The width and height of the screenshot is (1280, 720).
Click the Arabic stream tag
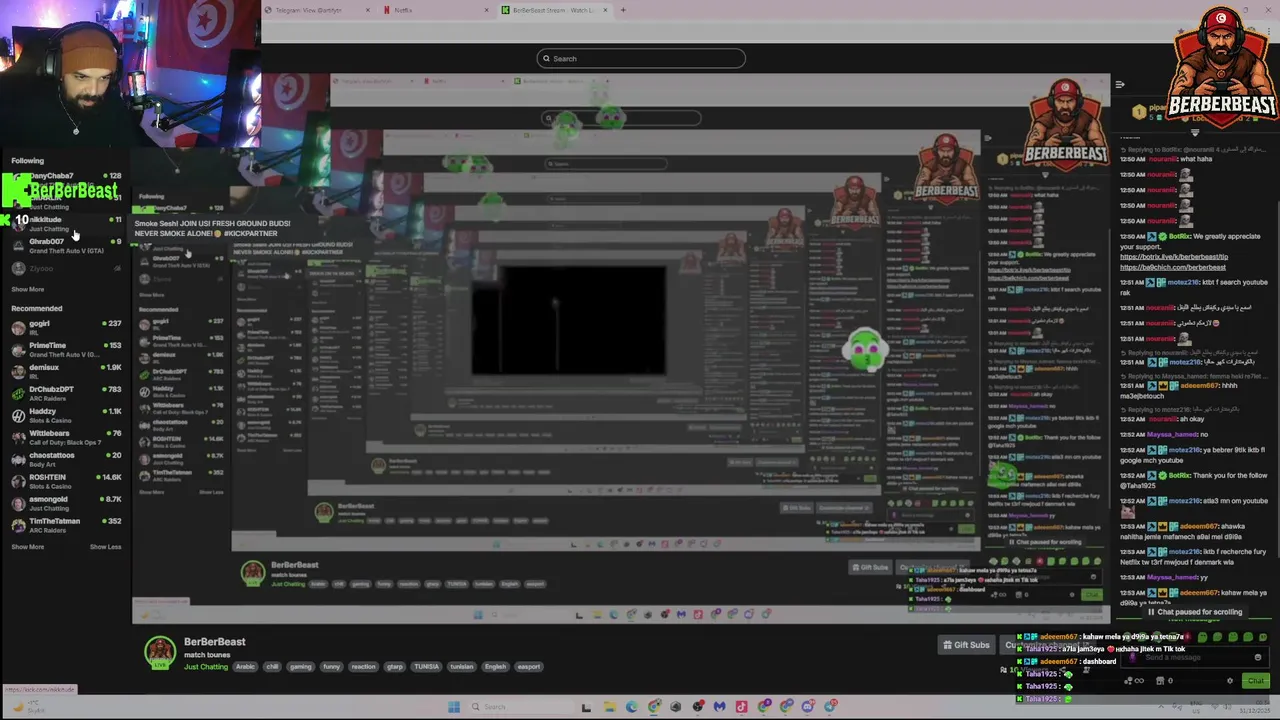[246, 667]
